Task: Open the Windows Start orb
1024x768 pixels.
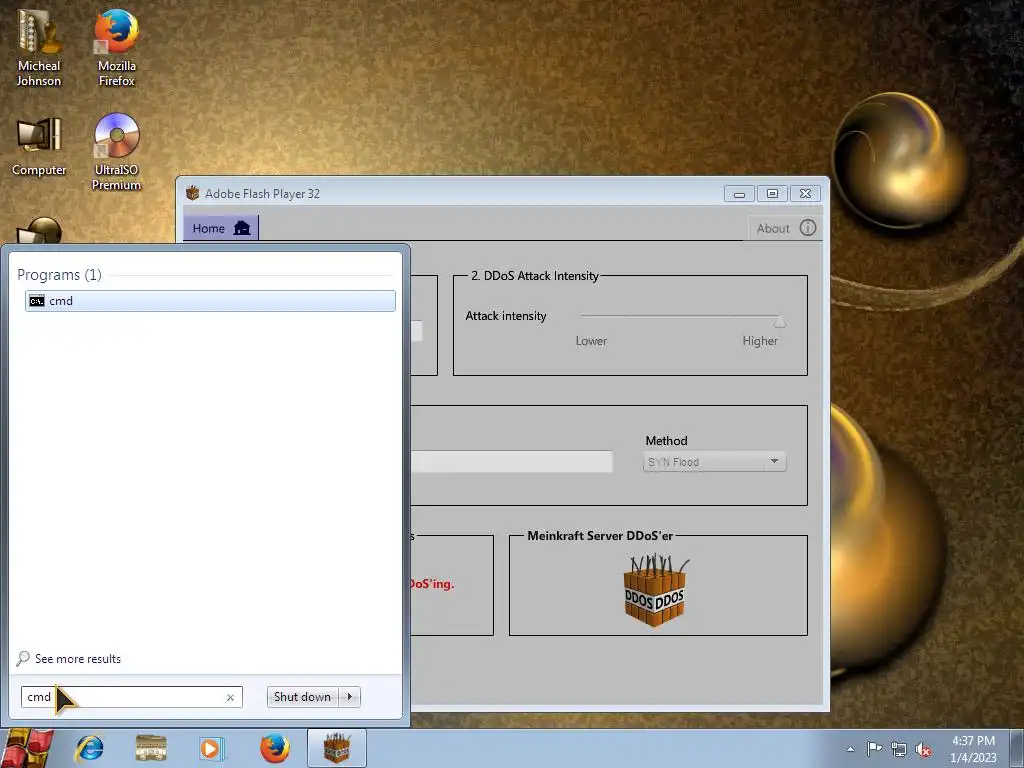Action: tap(26, 748)
